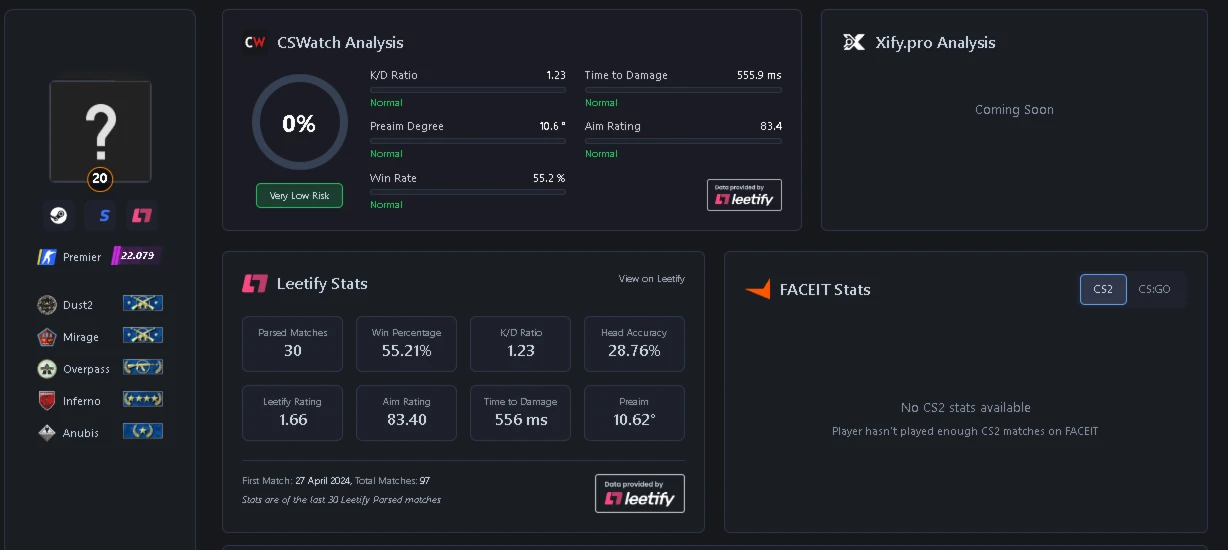Click the Preaim Degree progress bar

[x=468, y=141]
